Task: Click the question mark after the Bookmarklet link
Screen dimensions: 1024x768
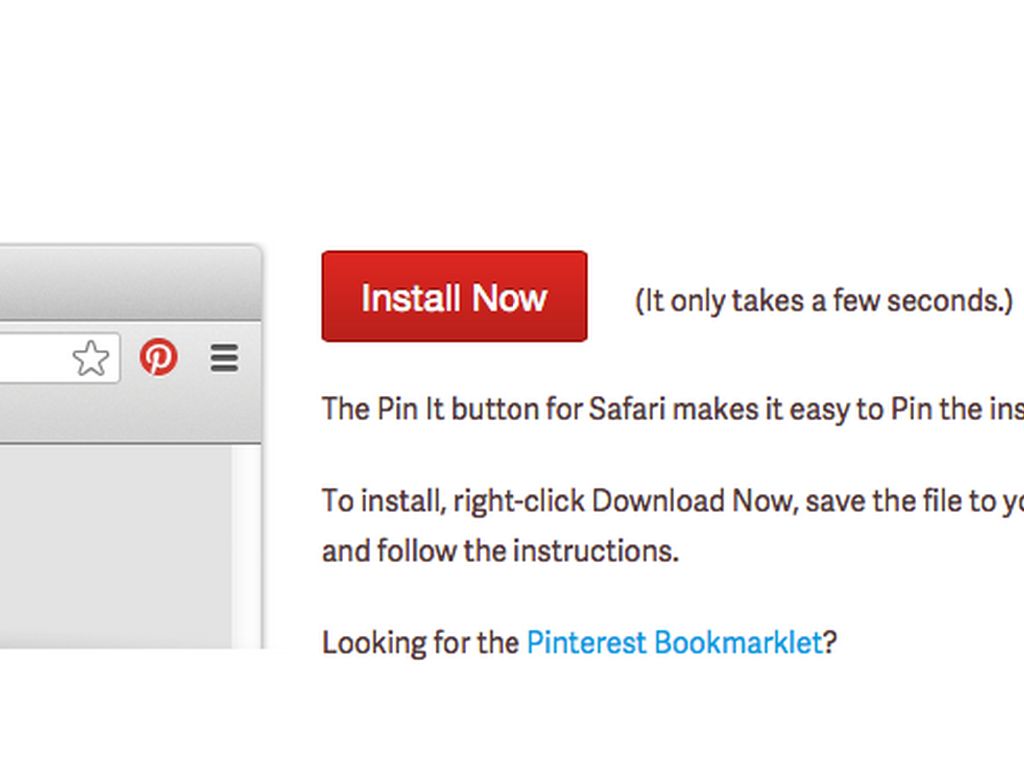Action: [830, 642]
